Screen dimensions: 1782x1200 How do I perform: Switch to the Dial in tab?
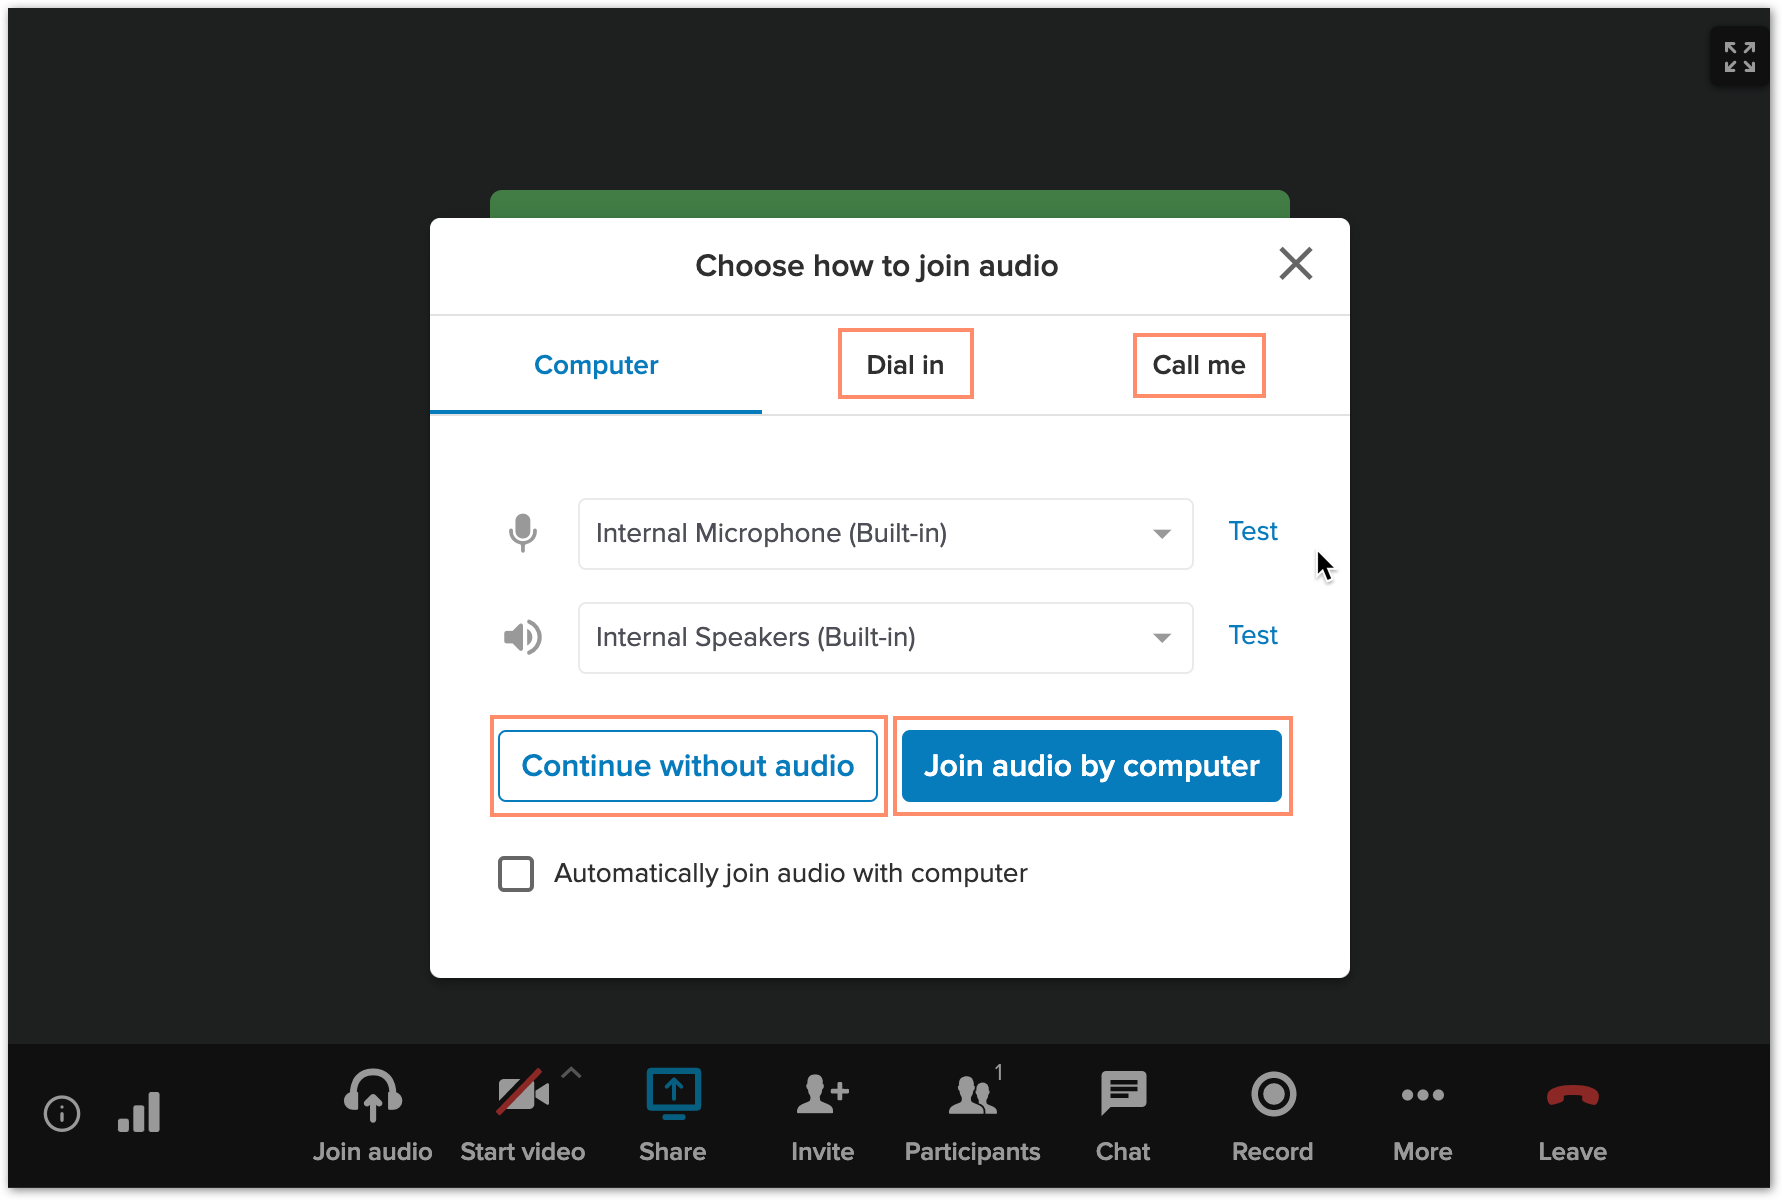[x=905, y=365]
